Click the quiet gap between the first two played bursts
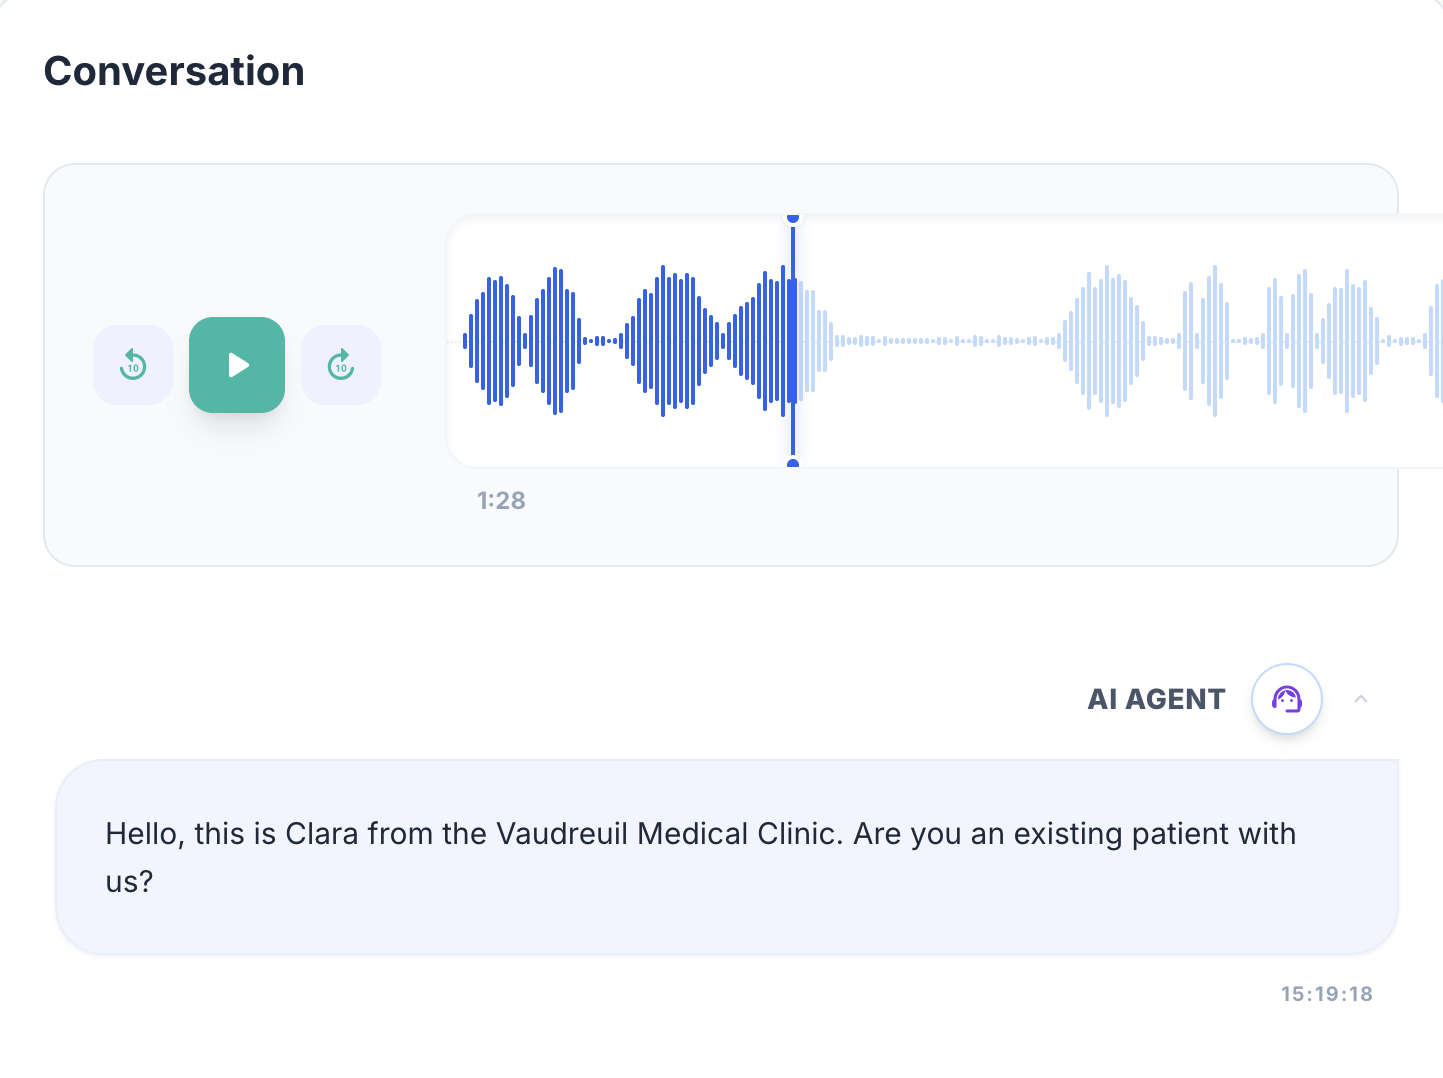The width and height of the screenshot is (1443, 1078). coord(599,341)
